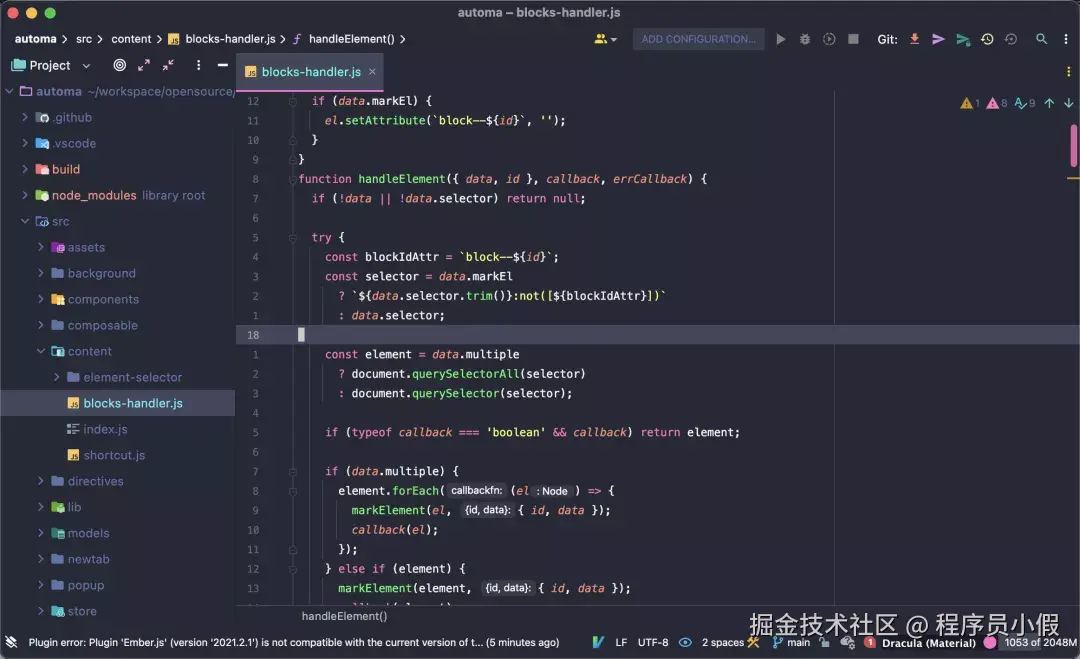The height and width of the screenshot is (659, 1080).
Task: Expand all project tree nodes
Action: 143,65
